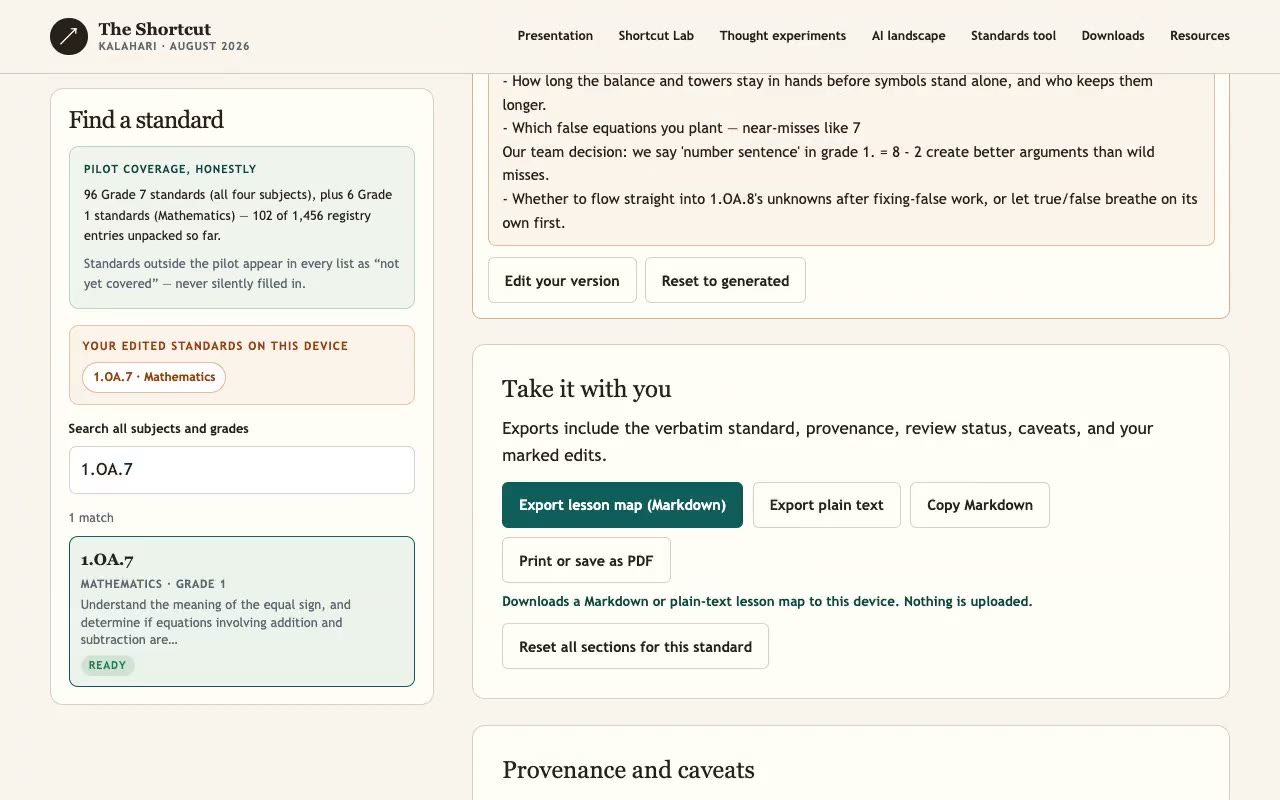Focus the standards search field containing 1.OA.7
The height and width of the screenshot is (800, 1280).
242,470
